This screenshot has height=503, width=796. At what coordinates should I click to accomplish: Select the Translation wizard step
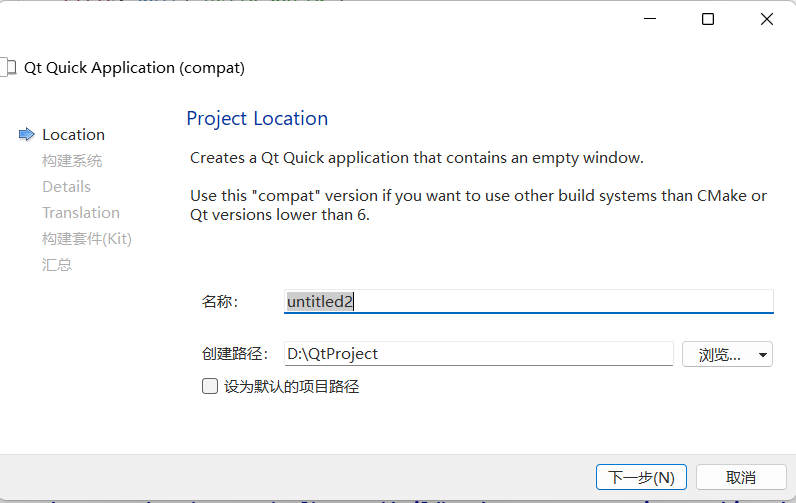(81, 213)
